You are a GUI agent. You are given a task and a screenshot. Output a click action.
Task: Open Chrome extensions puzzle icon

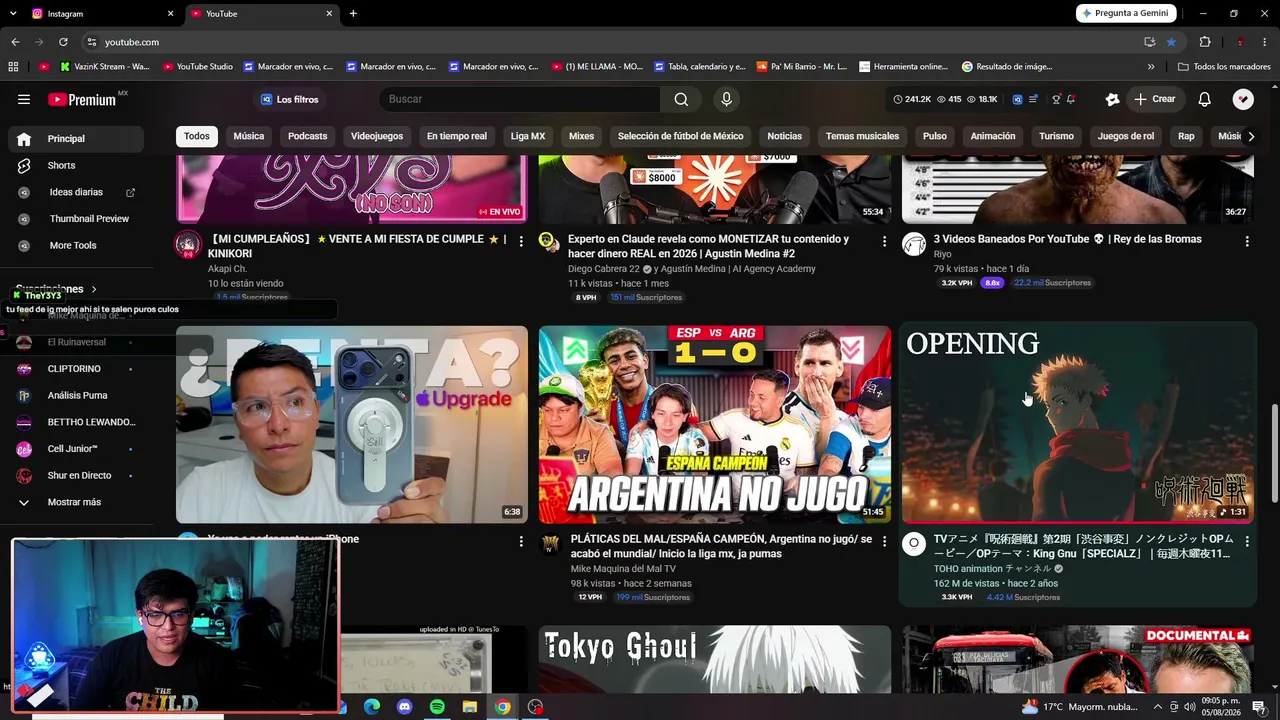[1205, 42]
